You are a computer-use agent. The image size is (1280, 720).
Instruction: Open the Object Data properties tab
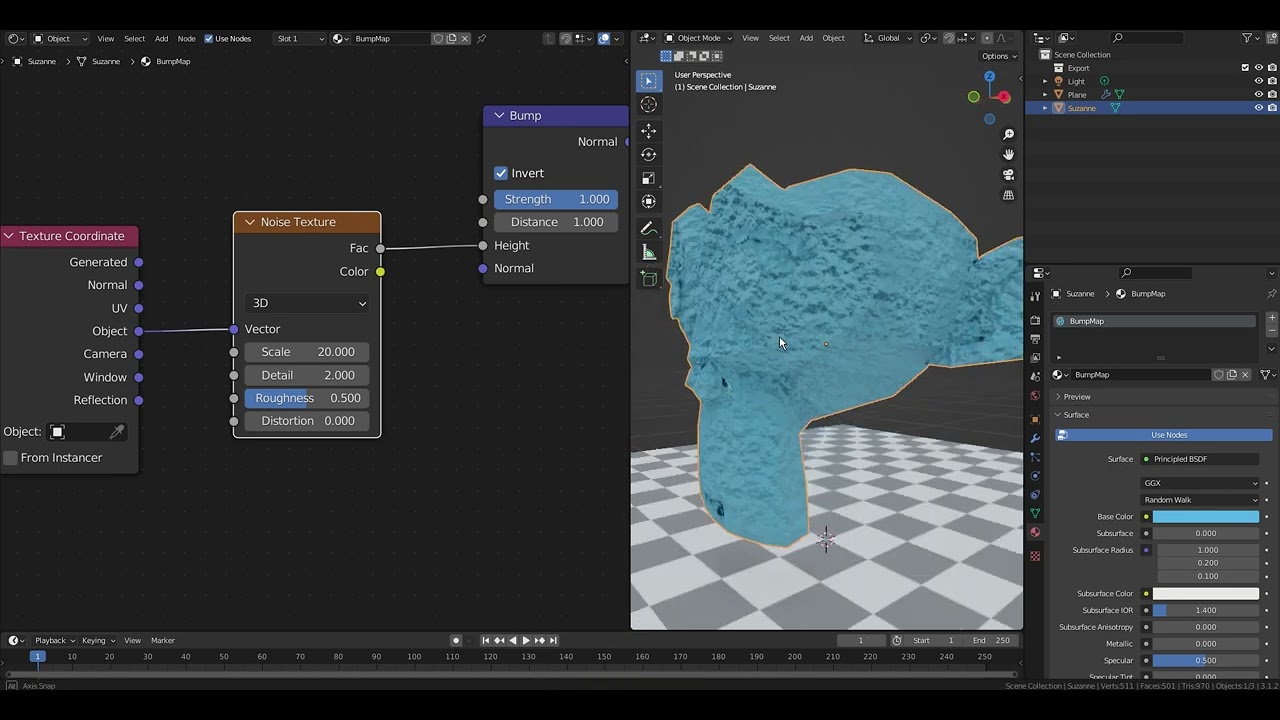(x=1035, y=513)
